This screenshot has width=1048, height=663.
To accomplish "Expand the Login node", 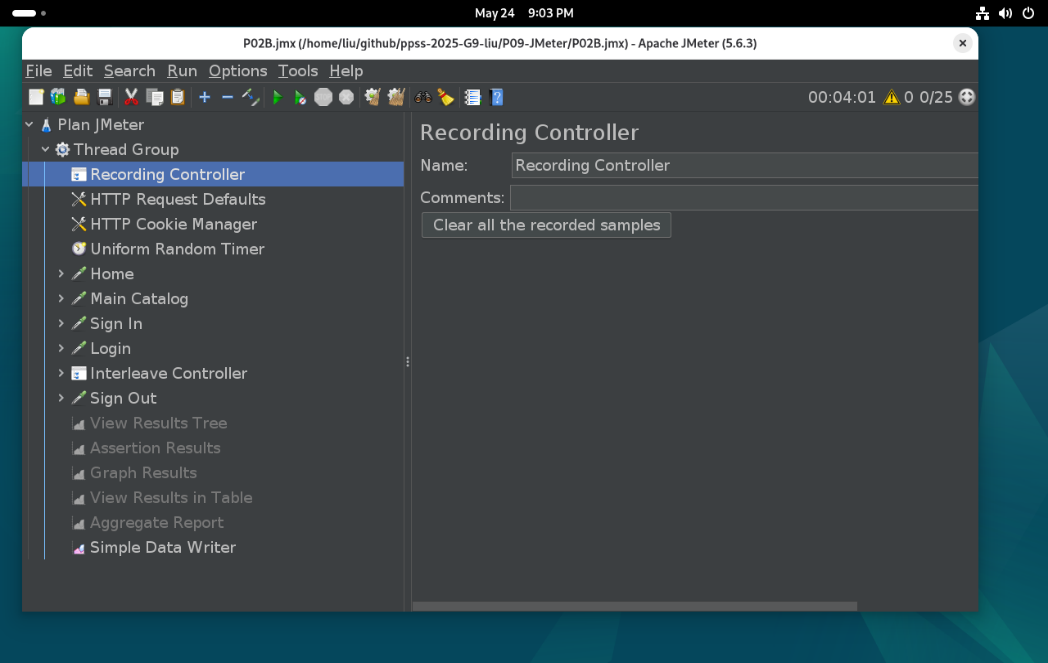I will (x=61, y=348).
